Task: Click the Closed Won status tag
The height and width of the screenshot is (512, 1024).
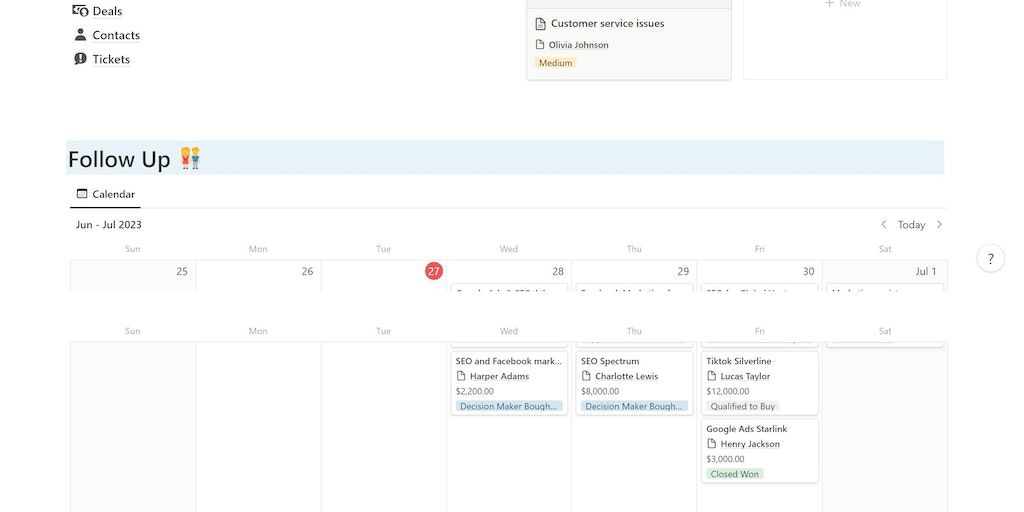Action: tap(735, 474)
